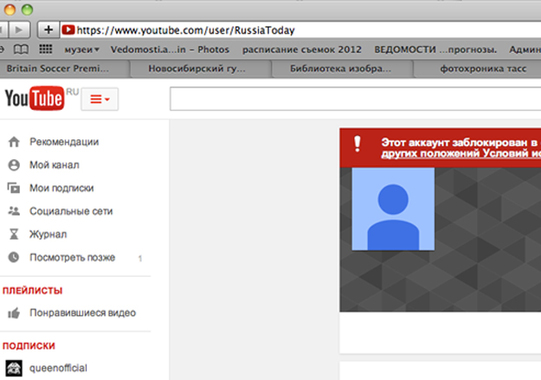This screenshot has height=380, width=541.
Task: Click the people icon for Социальные сети
Action: point(14,211)
